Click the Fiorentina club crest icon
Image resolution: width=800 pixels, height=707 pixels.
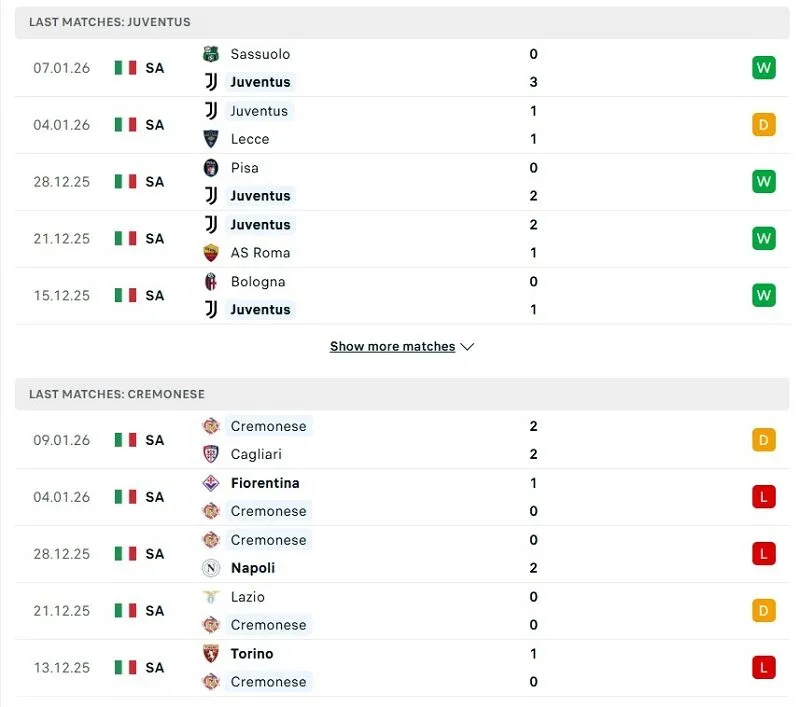(x=210, y=483)
